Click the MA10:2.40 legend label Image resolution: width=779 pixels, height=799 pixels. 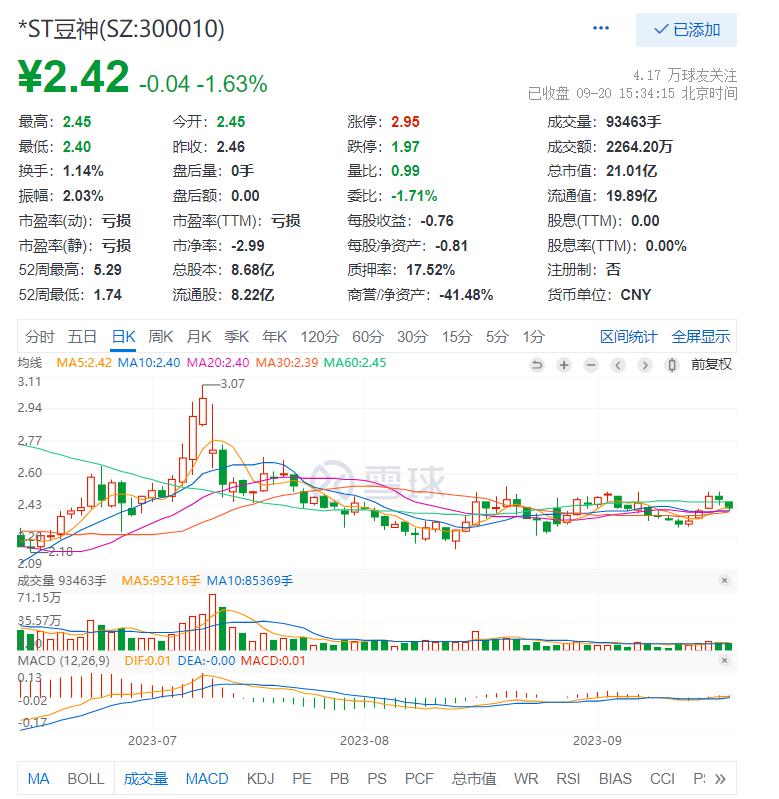[x=149, y=363]
